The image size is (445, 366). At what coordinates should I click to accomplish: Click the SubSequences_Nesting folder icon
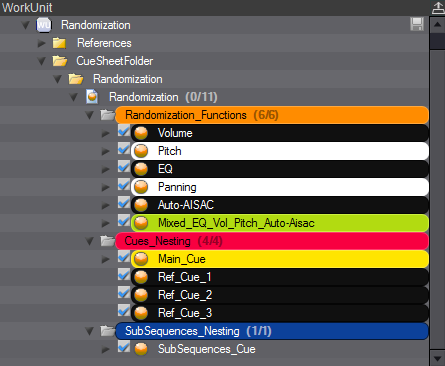[107, 331]
